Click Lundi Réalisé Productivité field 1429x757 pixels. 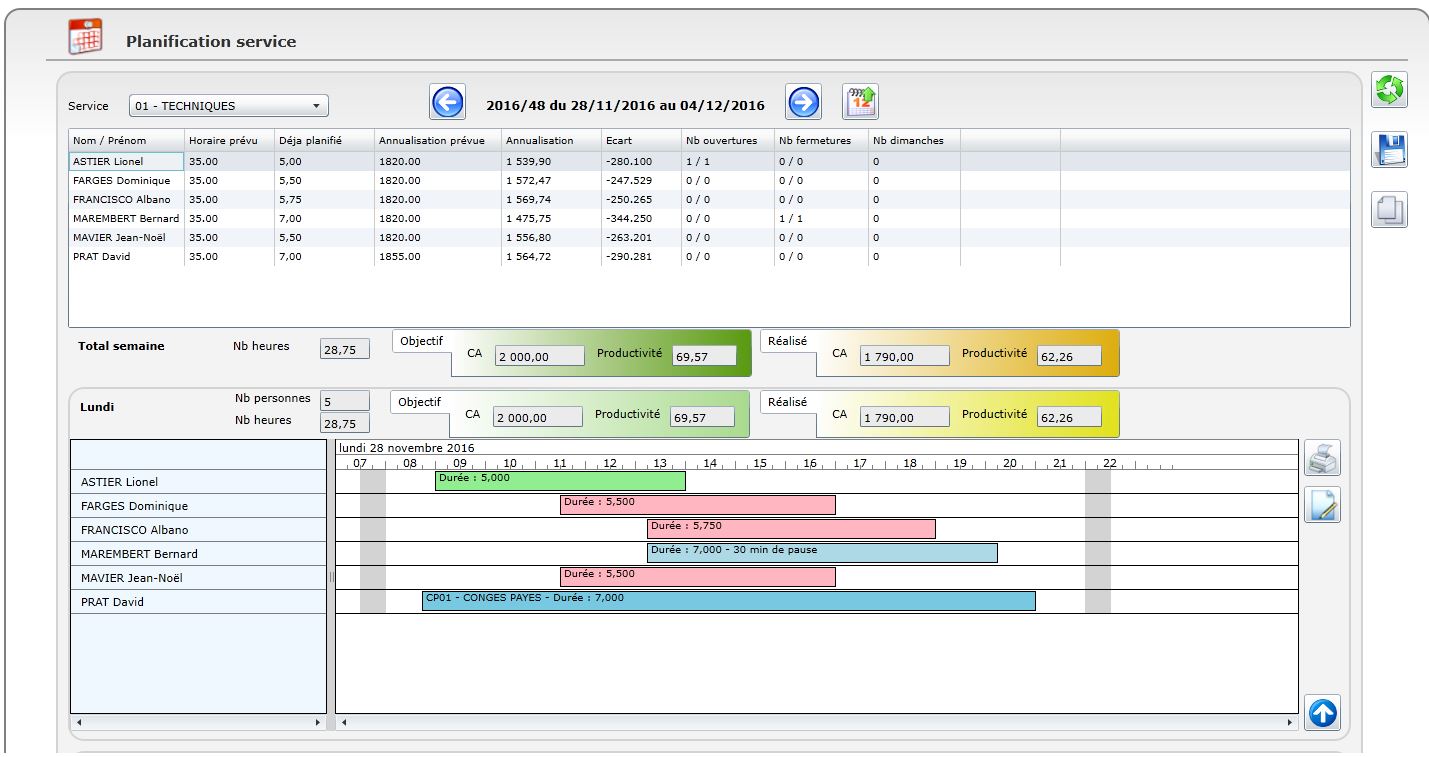tap(1068, 417)
